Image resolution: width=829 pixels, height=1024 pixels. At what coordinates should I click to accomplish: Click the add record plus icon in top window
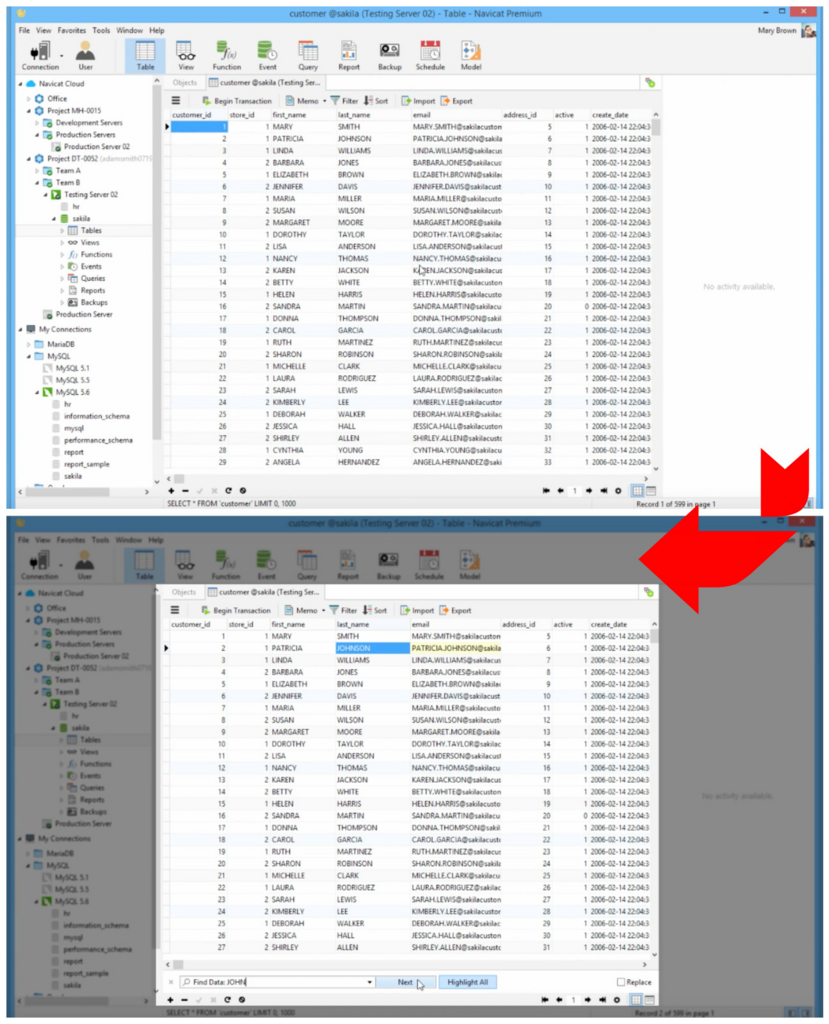tap(171, 490)
